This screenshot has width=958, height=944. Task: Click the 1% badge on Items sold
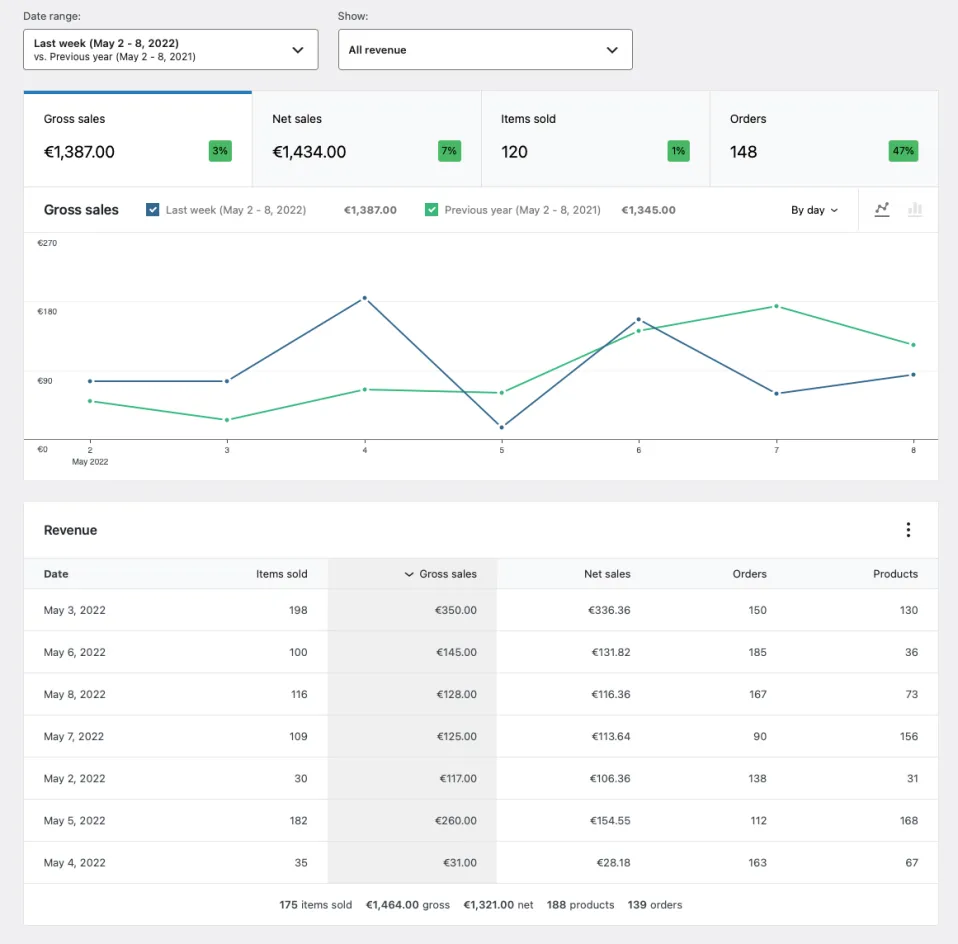[678, 151]
